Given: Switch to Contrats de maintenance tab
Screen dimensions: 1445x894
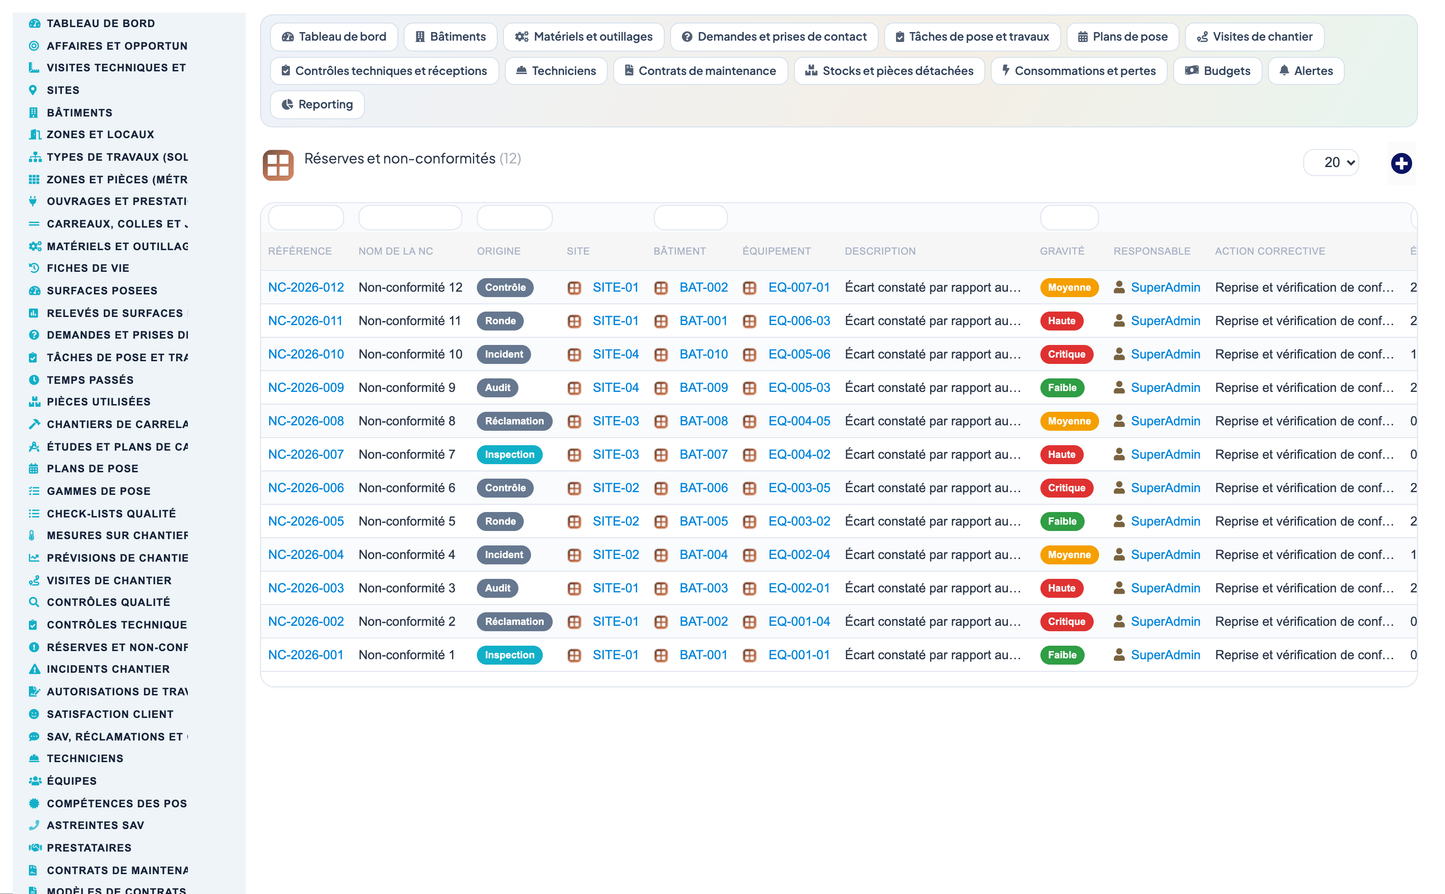Looking at the screenshot, I should pos(699,71).
